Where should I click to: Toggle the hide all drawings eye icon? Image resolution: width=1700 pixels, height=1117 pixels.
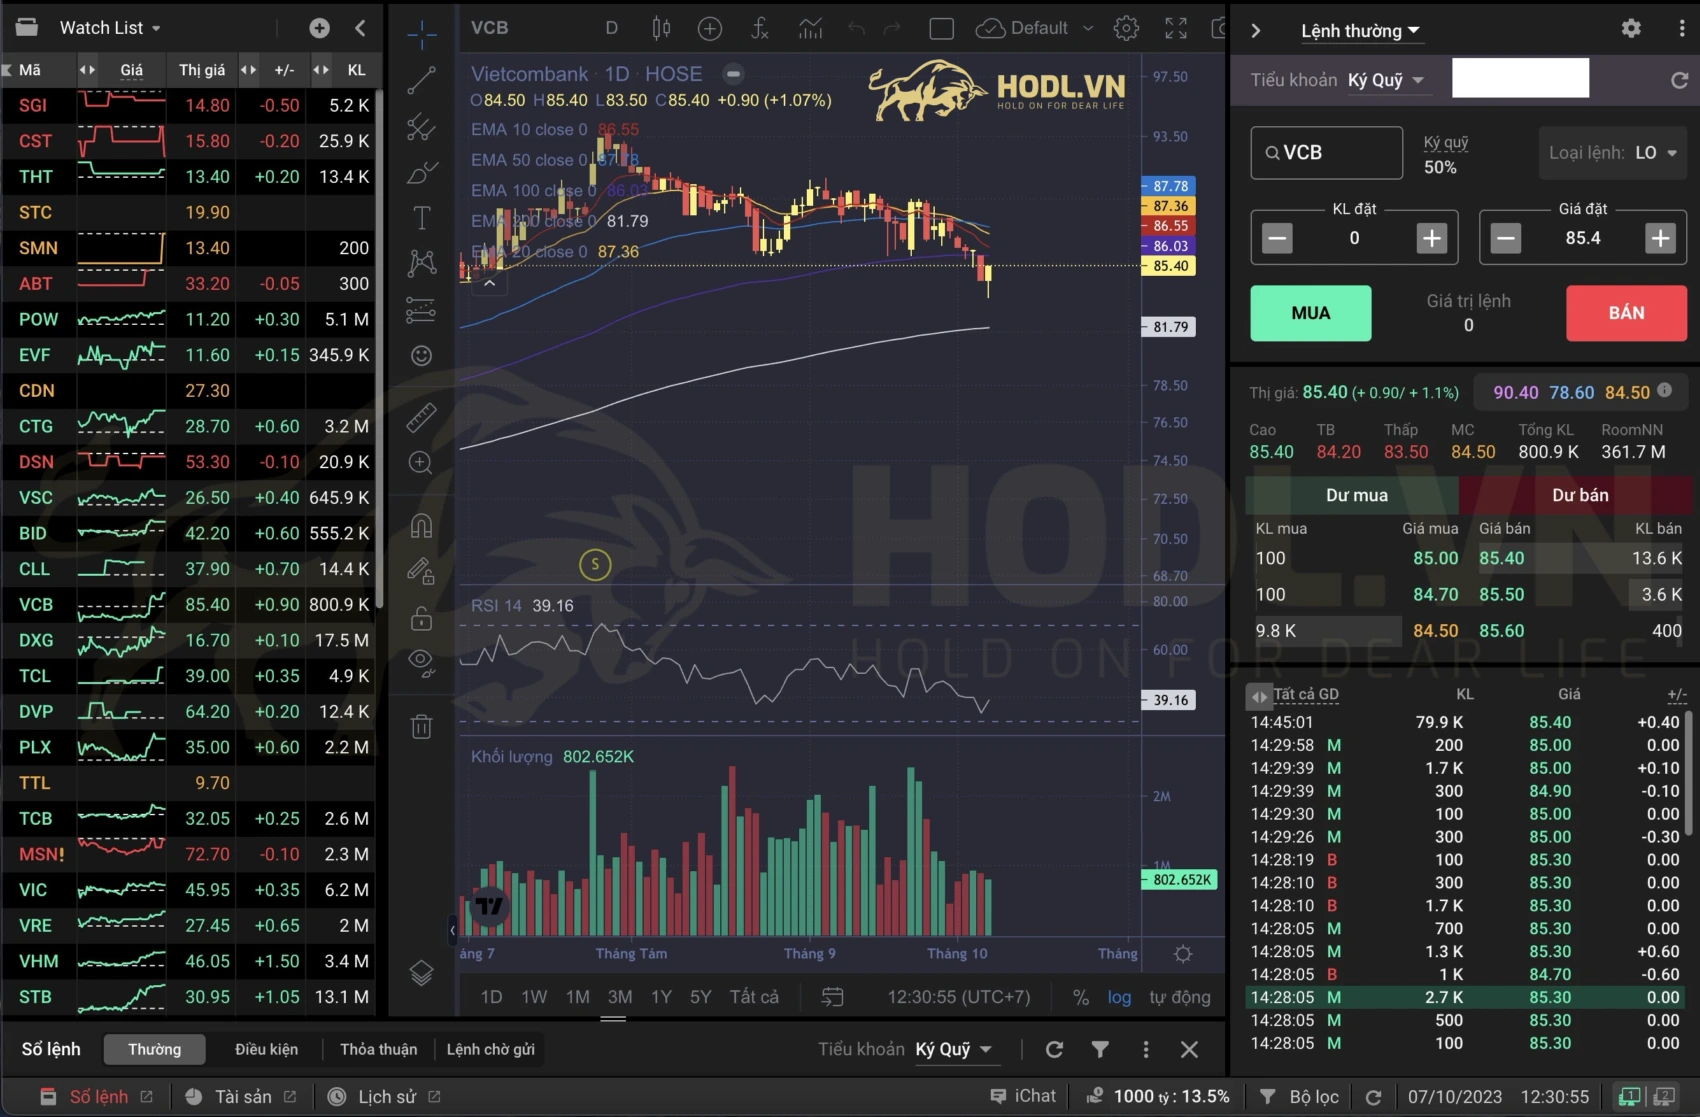[421, 661]
